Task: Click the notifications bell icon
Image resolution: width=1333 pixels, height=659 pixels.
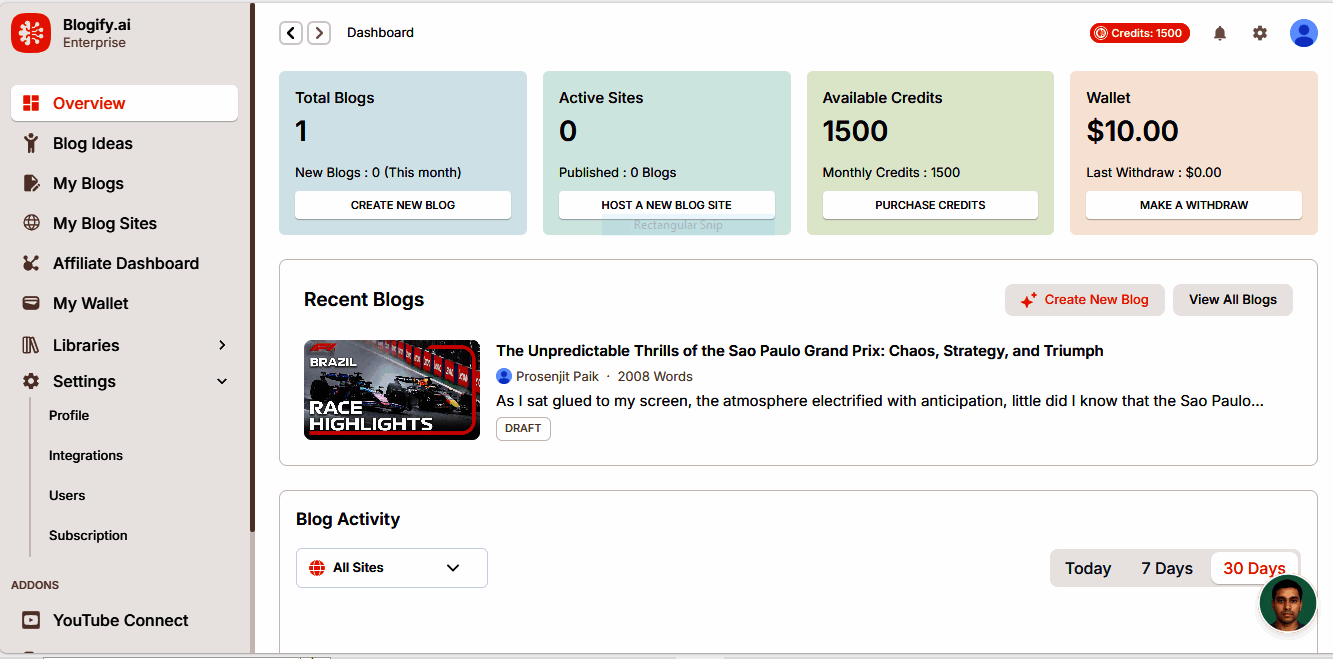Action: (x=1220, y=32)
